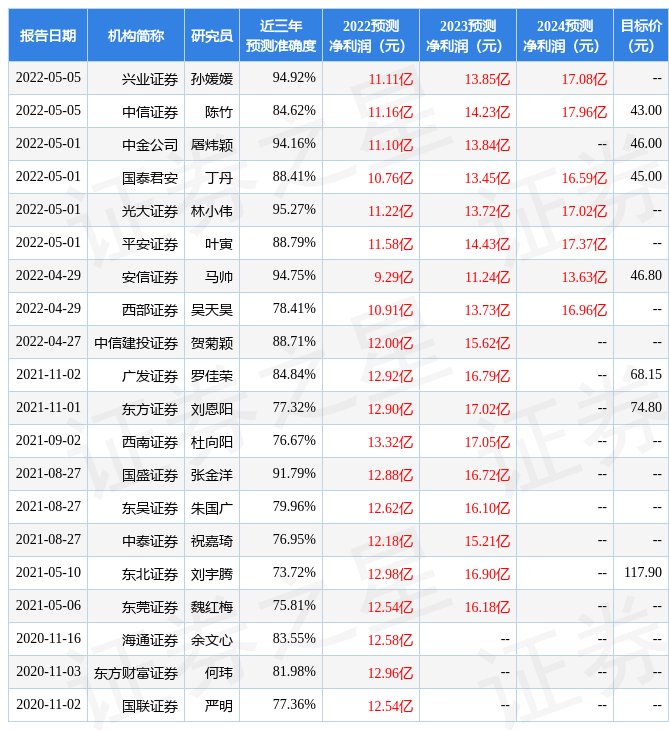Click the 研究员 column header
The height and width of the screenshot is (730, 669).
(212, 35)
